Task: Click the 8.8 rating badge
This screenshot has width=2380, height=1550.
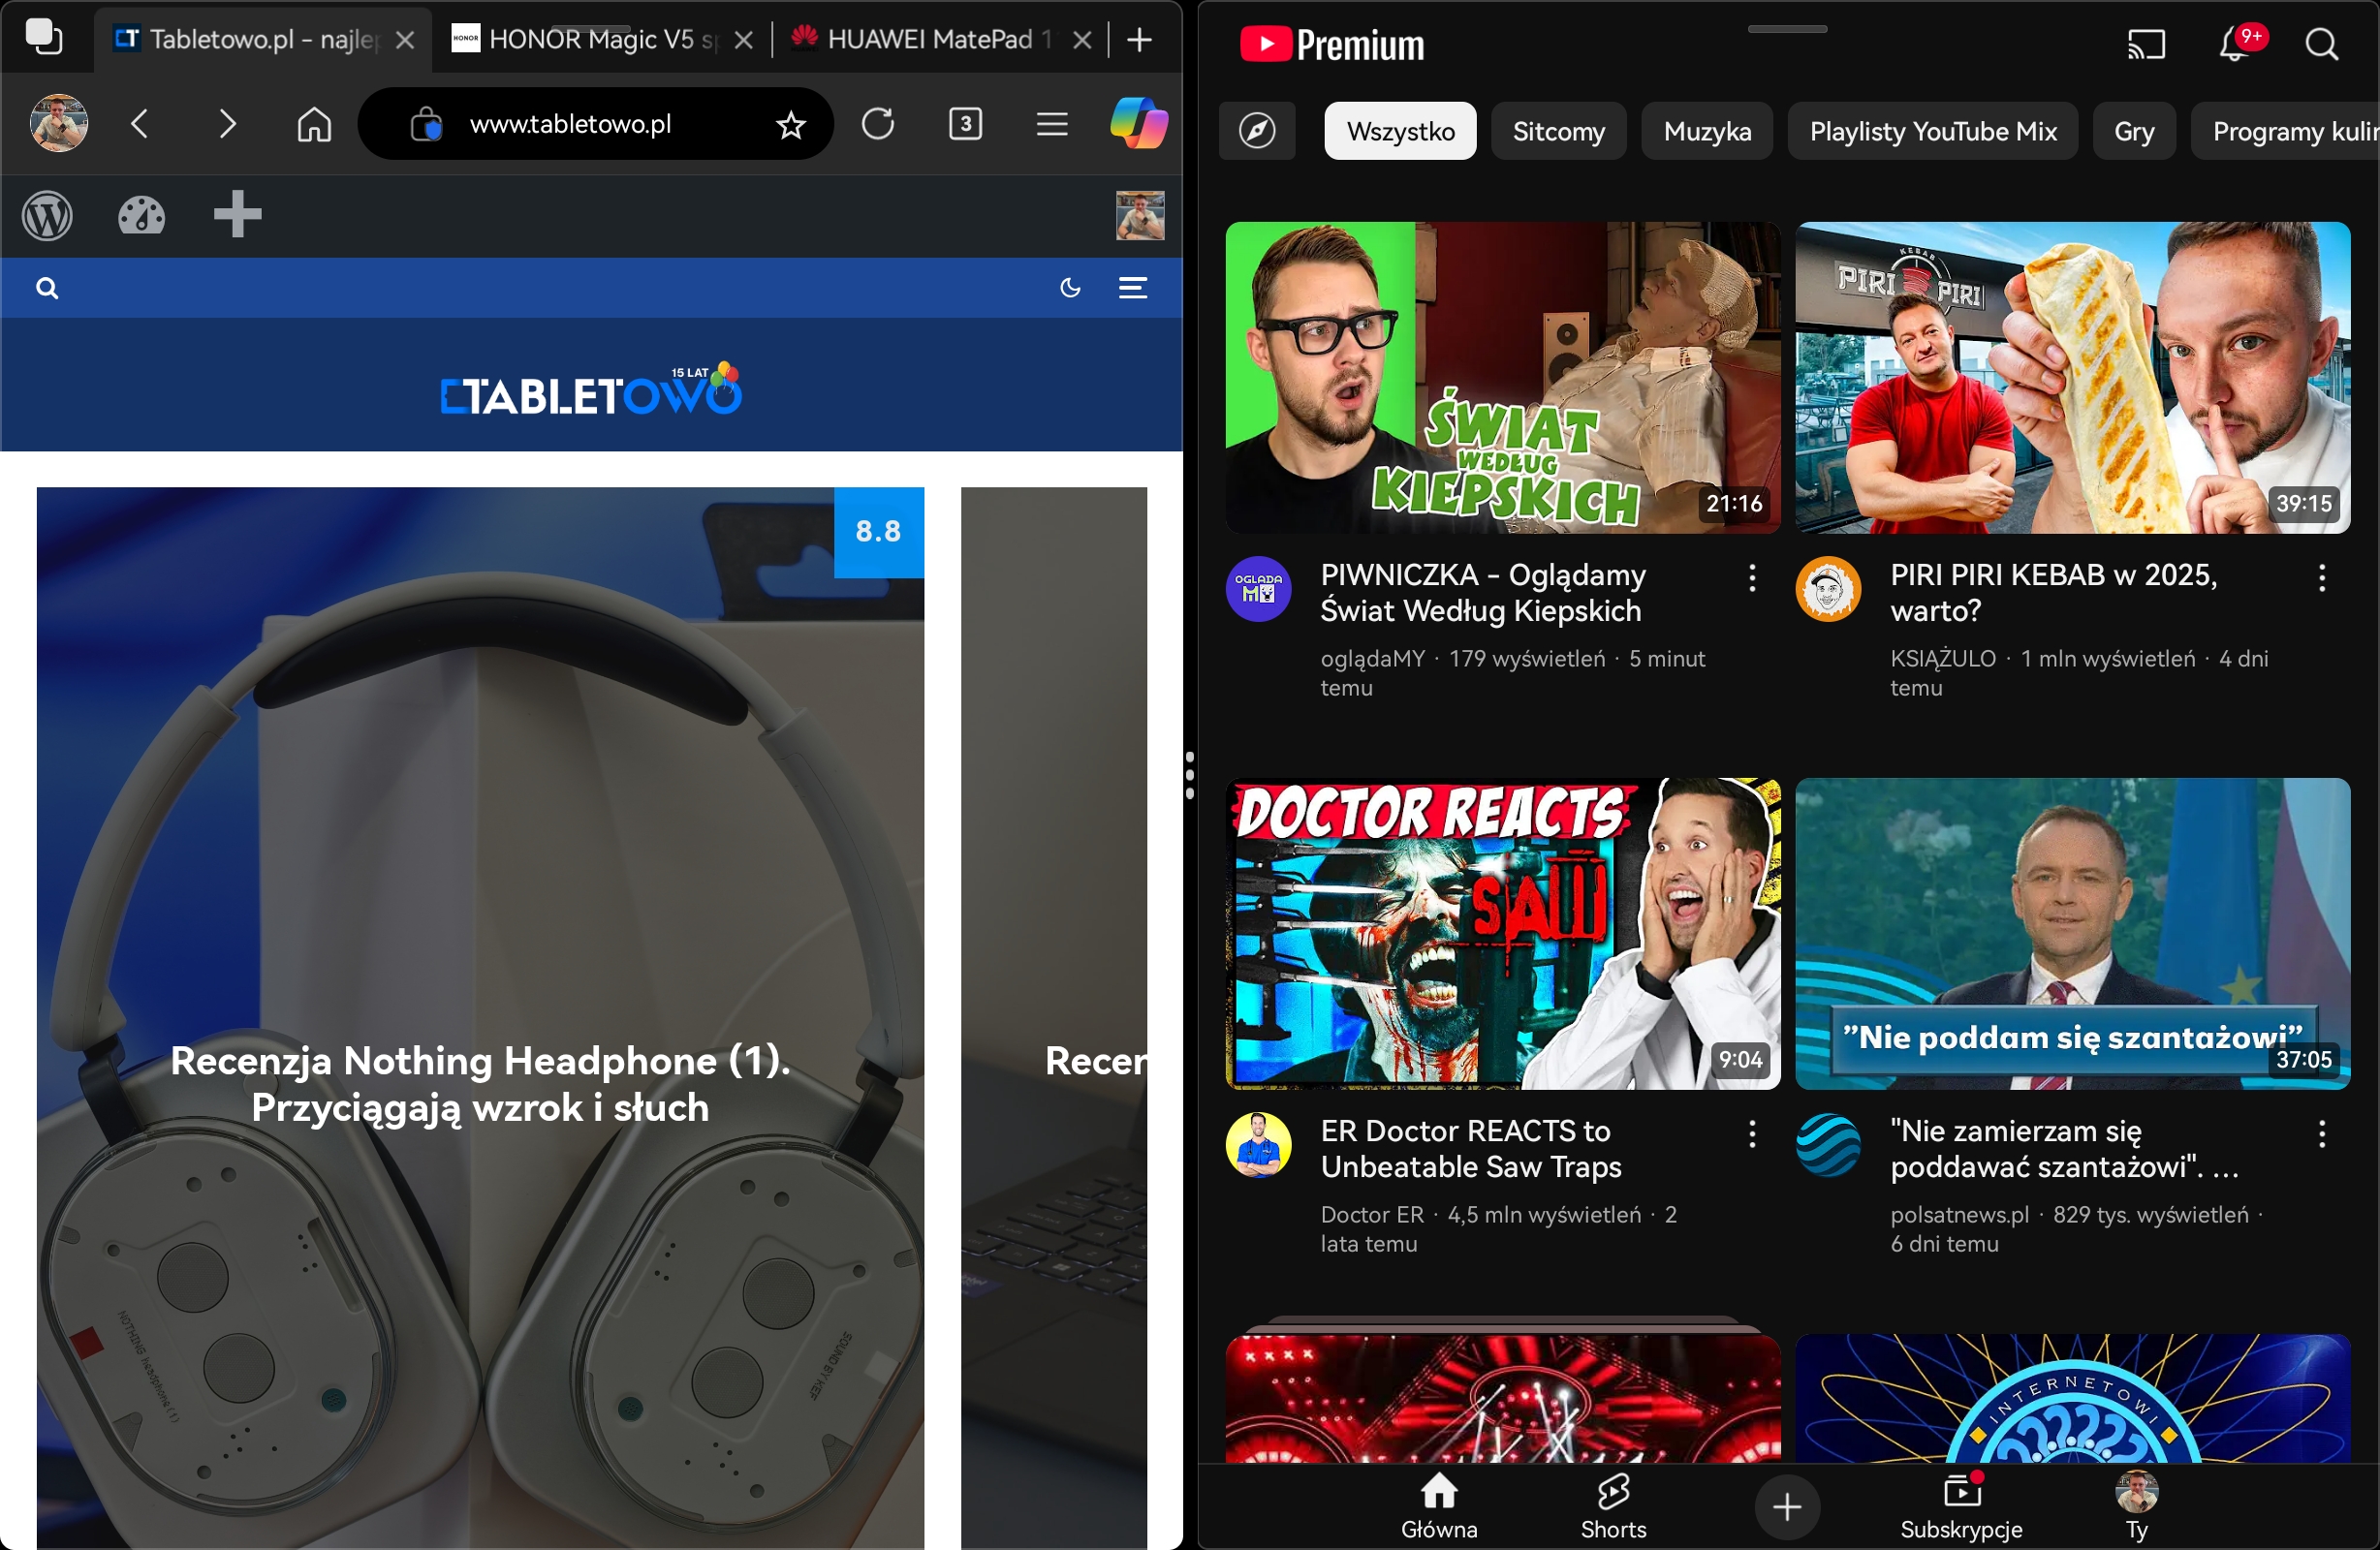Action: (879, 532)
